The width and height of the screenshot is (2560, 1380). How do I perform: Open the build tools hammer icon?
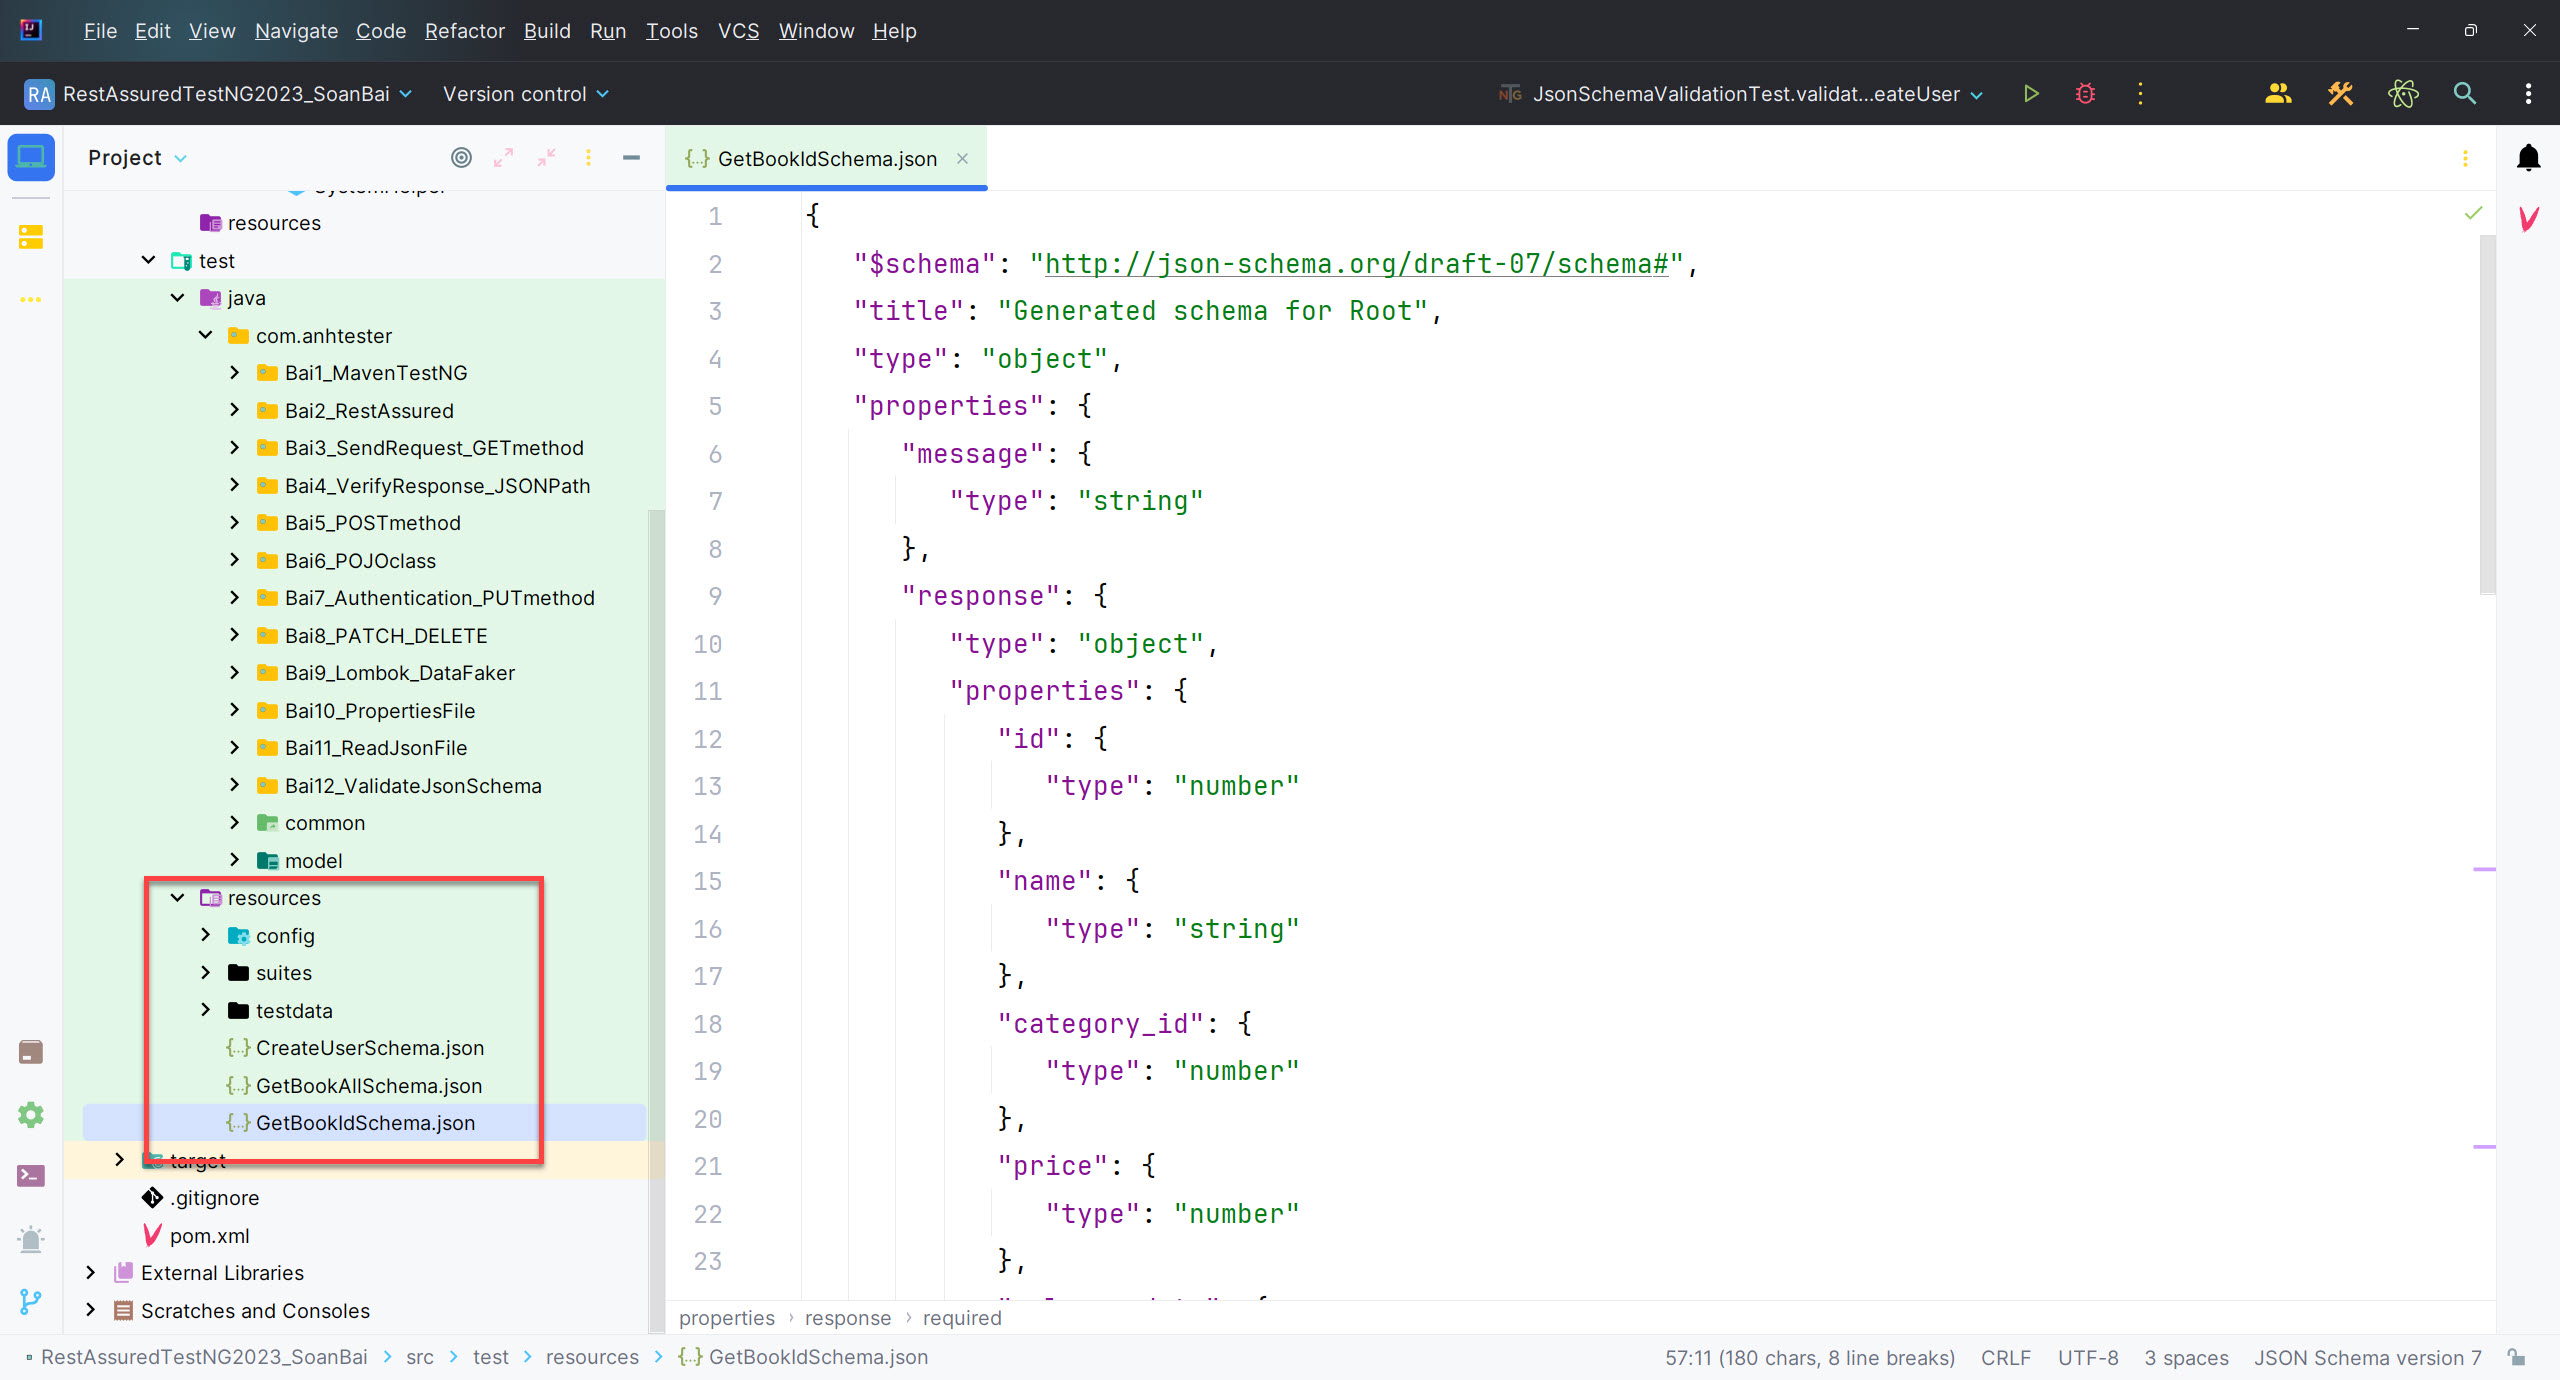point(2340,93)
